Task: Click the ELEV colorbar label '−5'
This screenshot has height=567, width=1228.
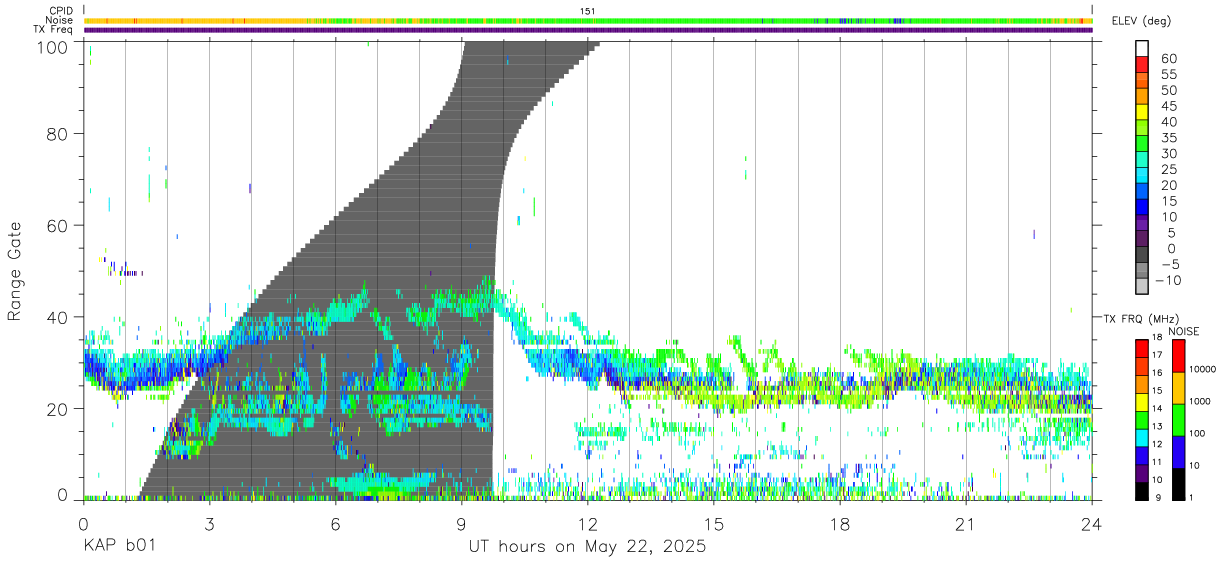Action: coord(1169,264)
